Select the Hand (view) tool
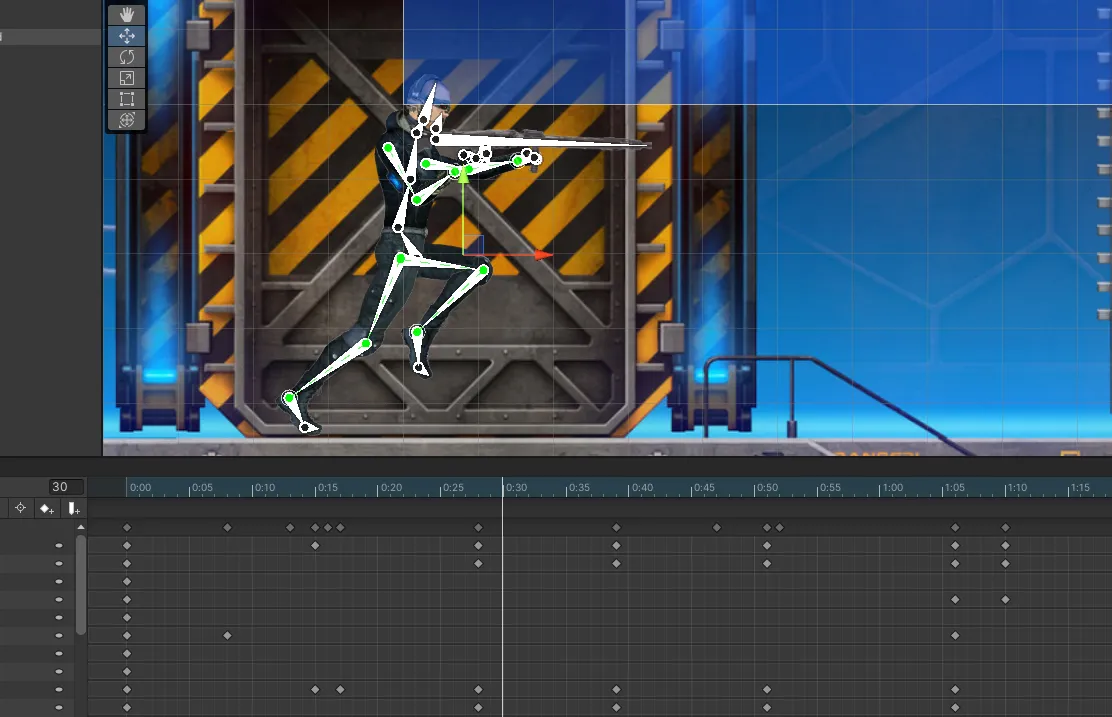 pos(127,14)
